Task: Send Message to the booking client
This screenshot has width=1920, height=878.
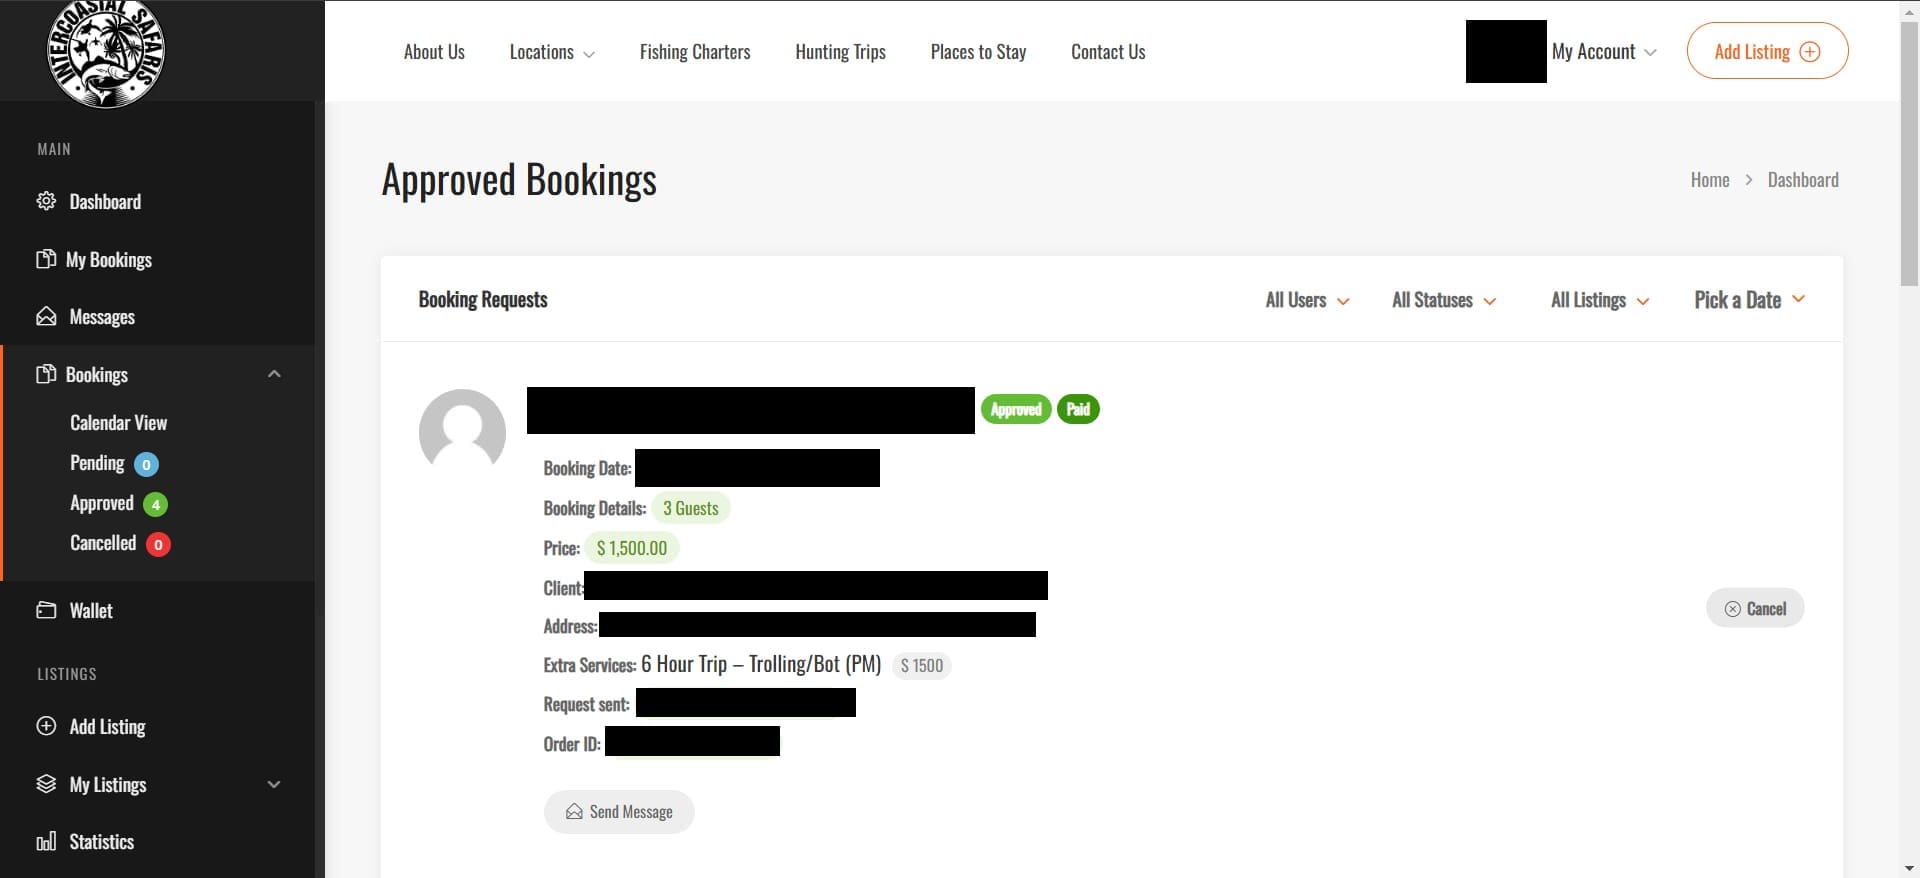Action: click(x=619, y=812)
